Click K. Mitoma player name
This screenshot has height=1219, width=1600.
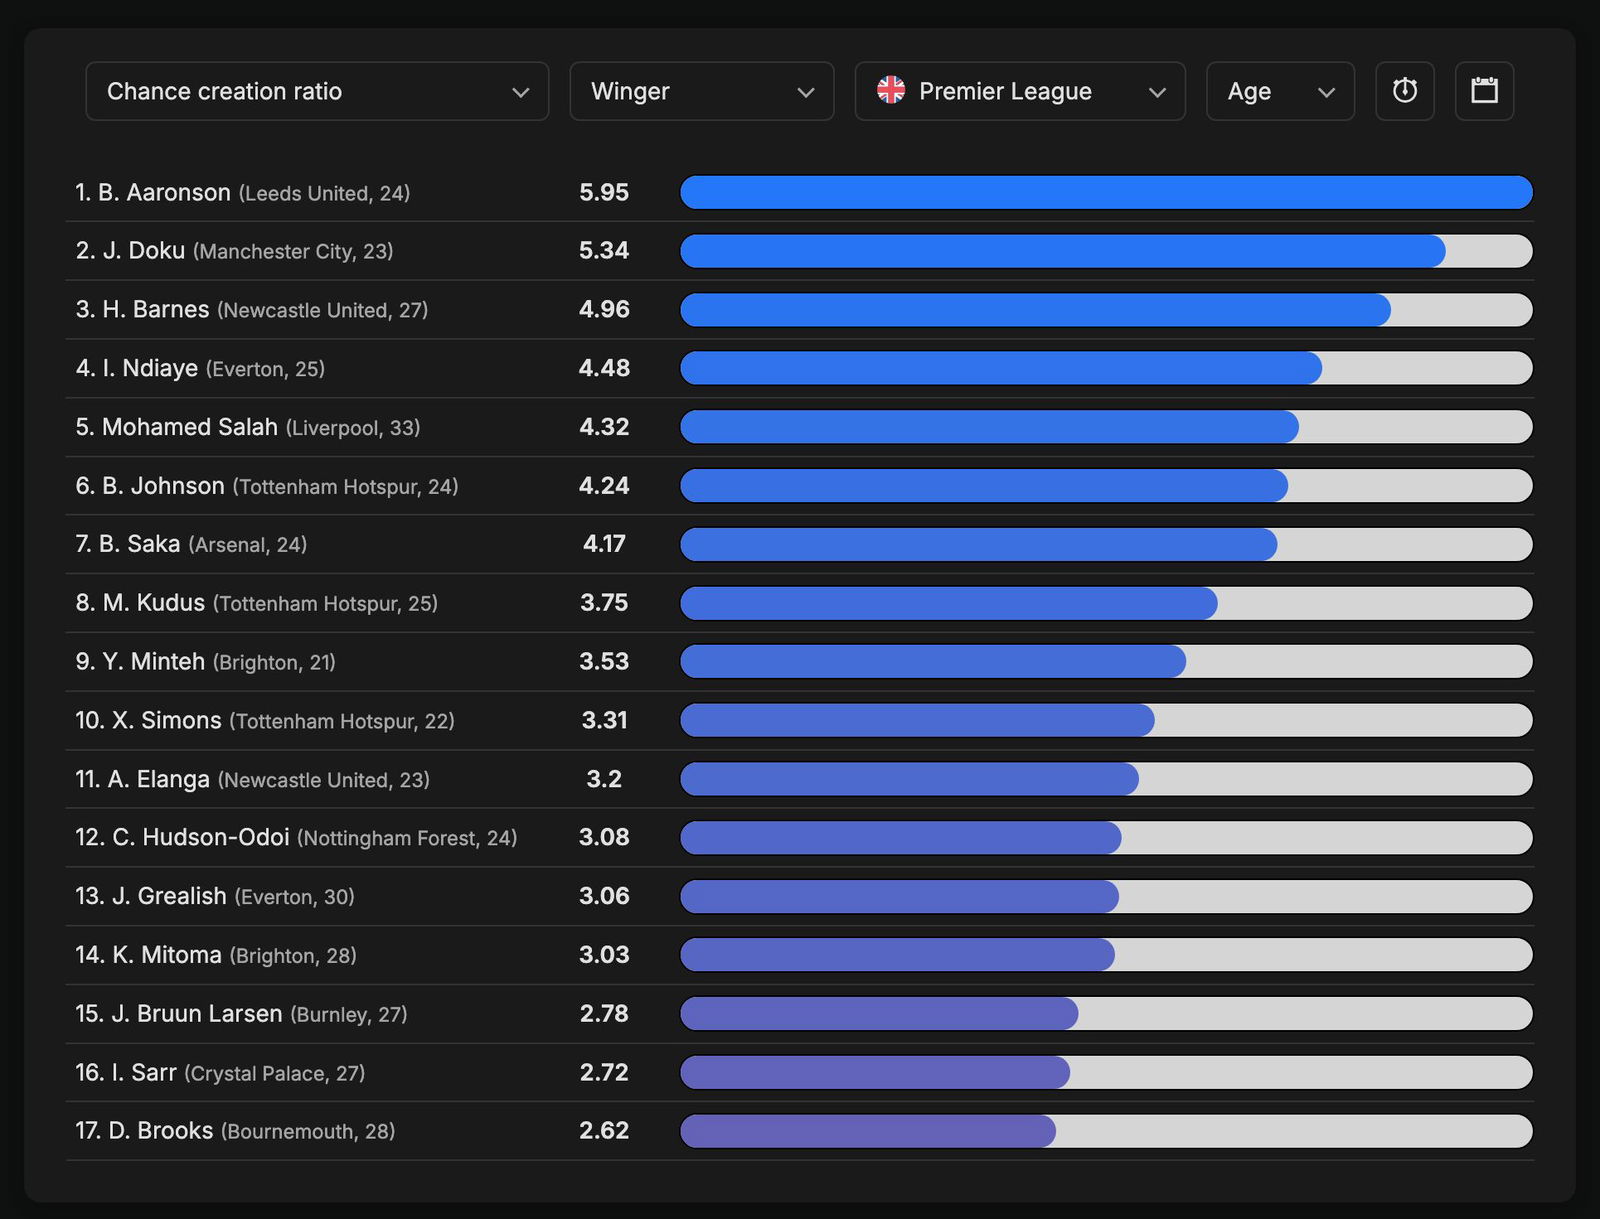click(x=166, y=955)
